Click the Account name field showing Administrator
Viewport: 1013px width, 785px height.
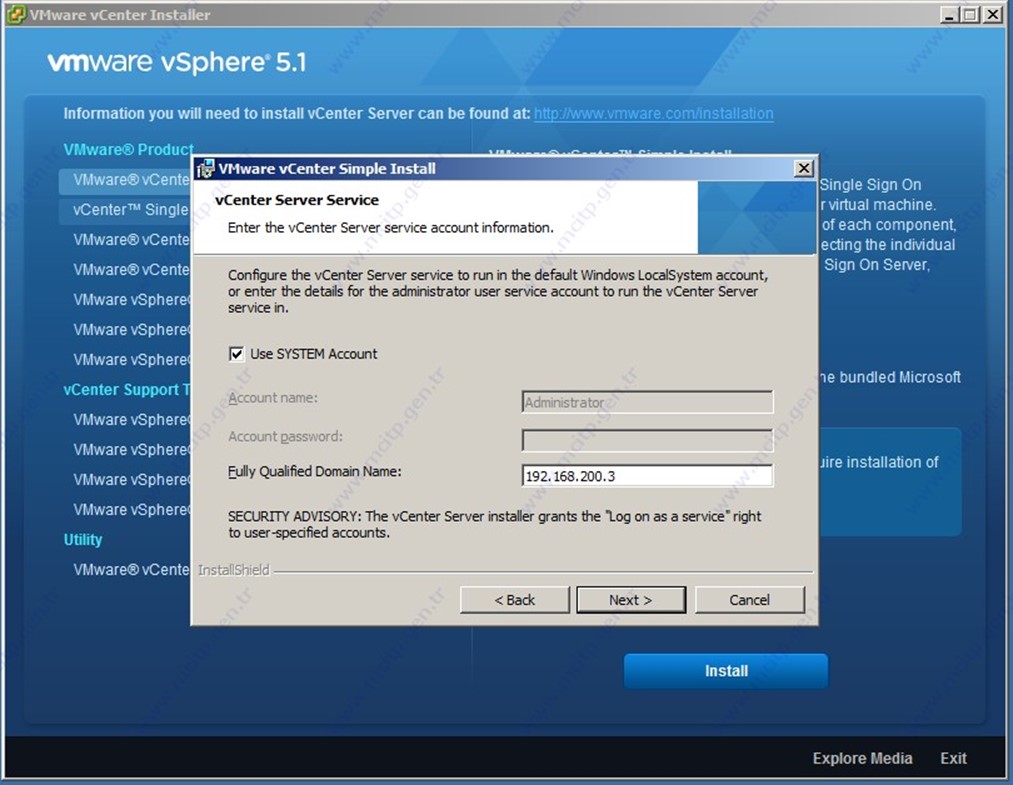tap(647, 402)
